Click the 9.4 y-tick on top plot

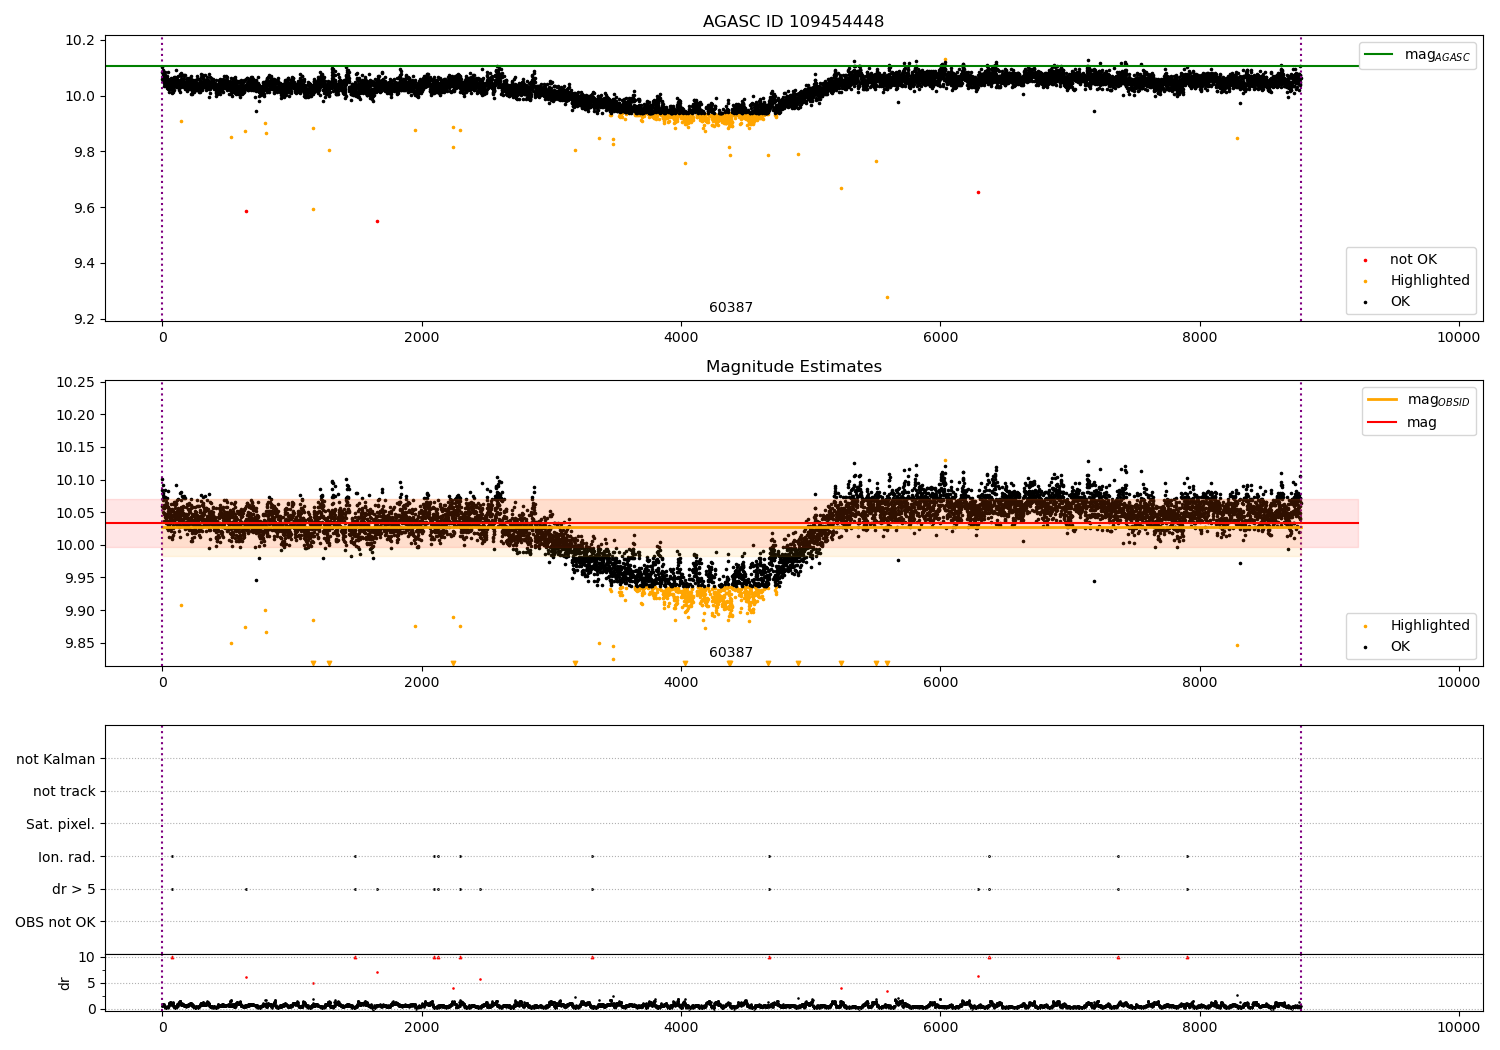pyautogui.click(x=83, y=264)
